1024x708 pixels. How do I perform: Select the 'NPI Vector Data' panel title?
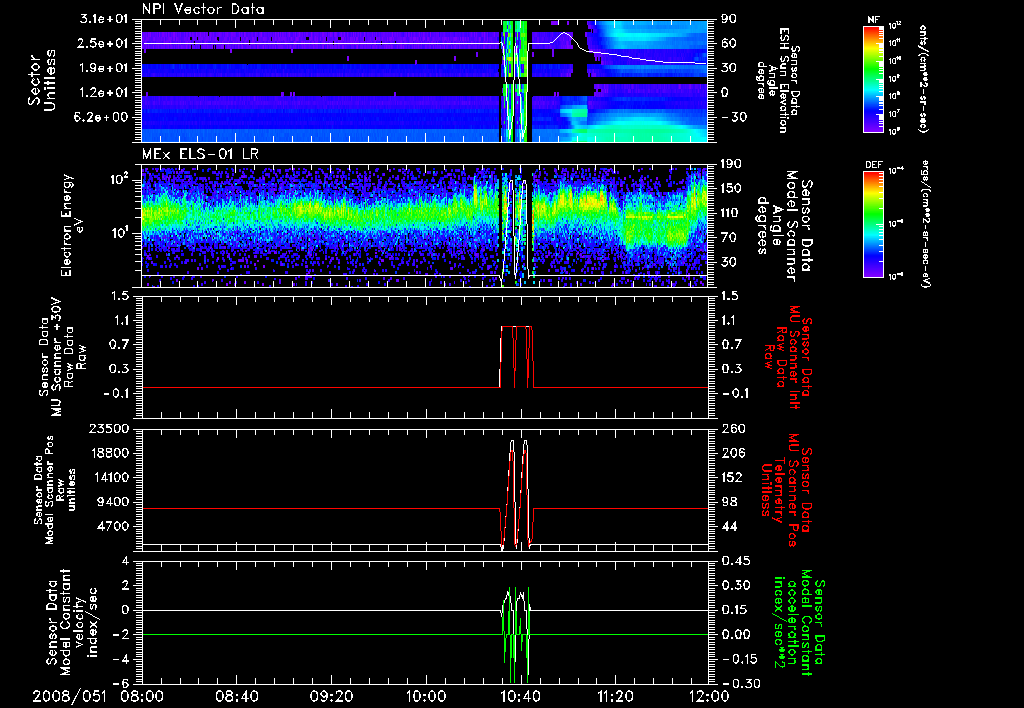click(203, 9)
